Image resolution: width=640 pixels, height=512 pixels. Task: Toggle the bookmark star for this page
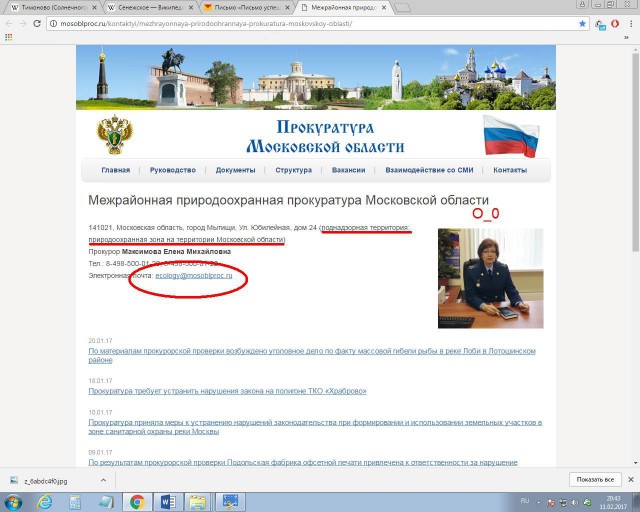(582, 24)
